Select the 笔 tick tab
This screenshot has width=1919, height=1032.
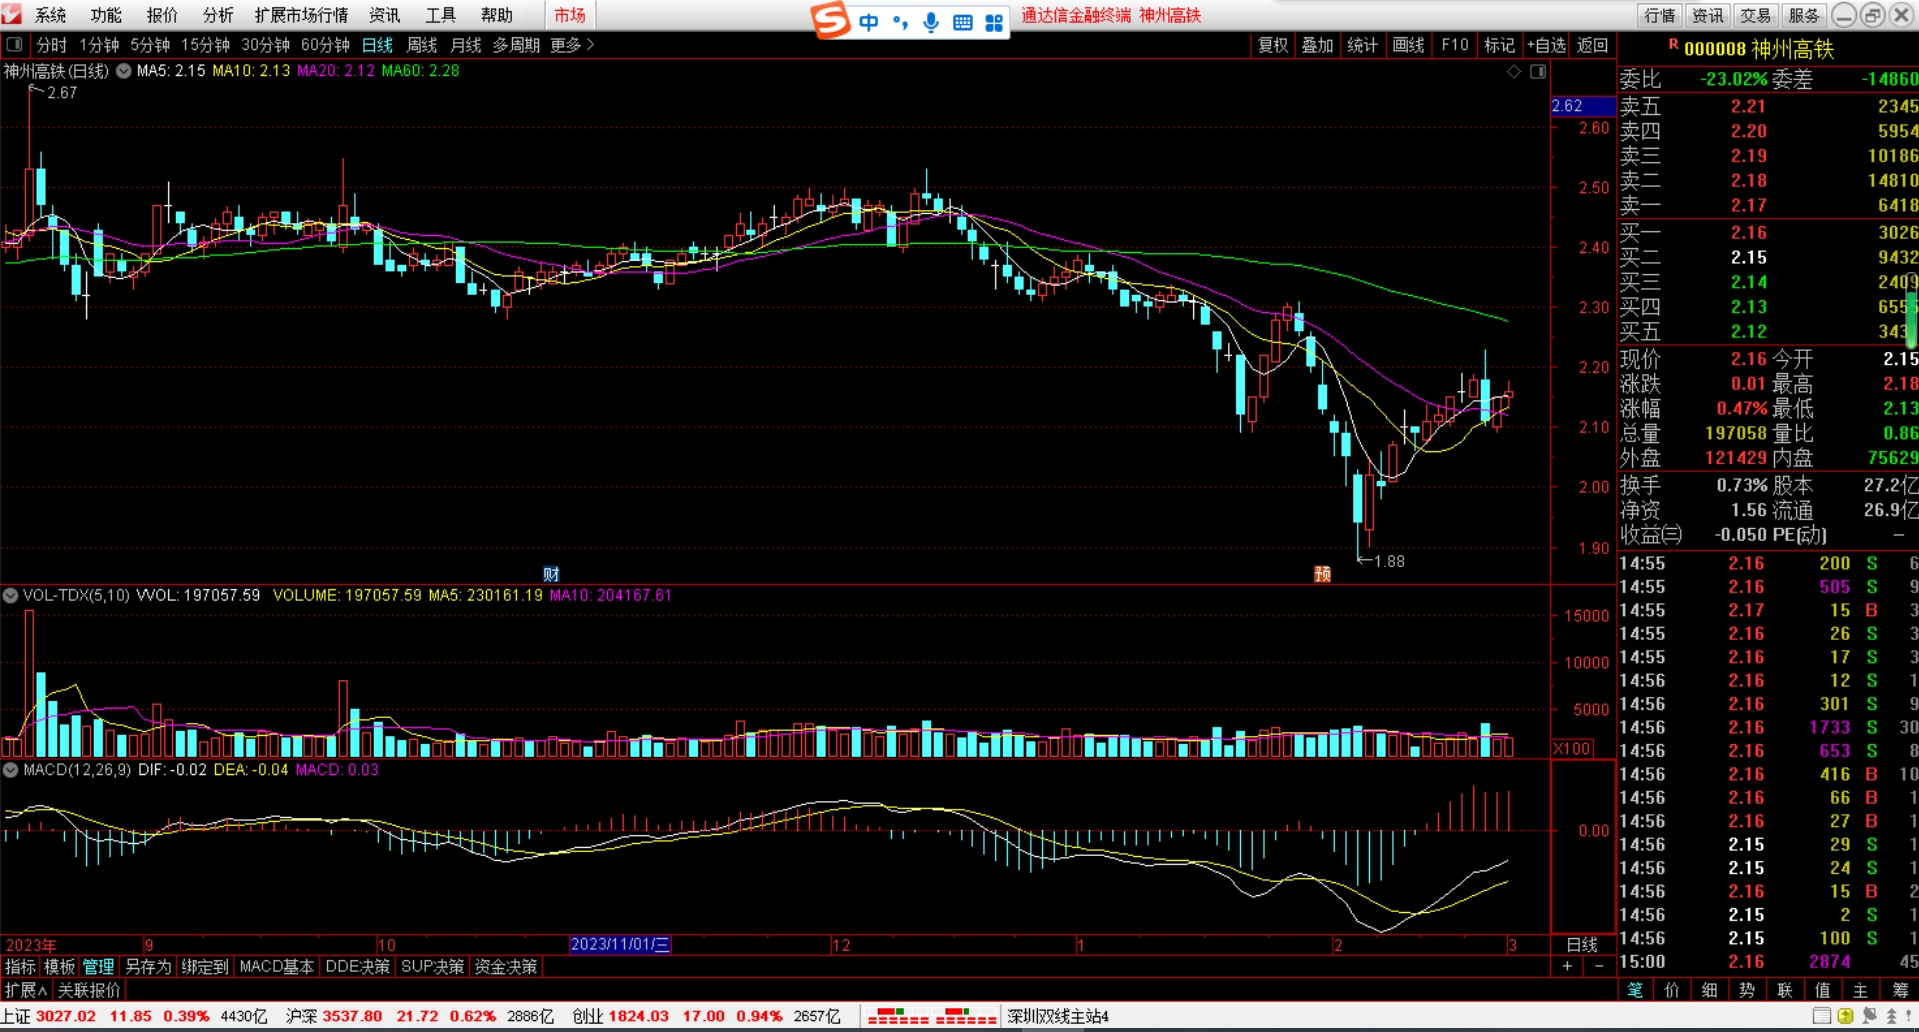(x=1635, y=990)
